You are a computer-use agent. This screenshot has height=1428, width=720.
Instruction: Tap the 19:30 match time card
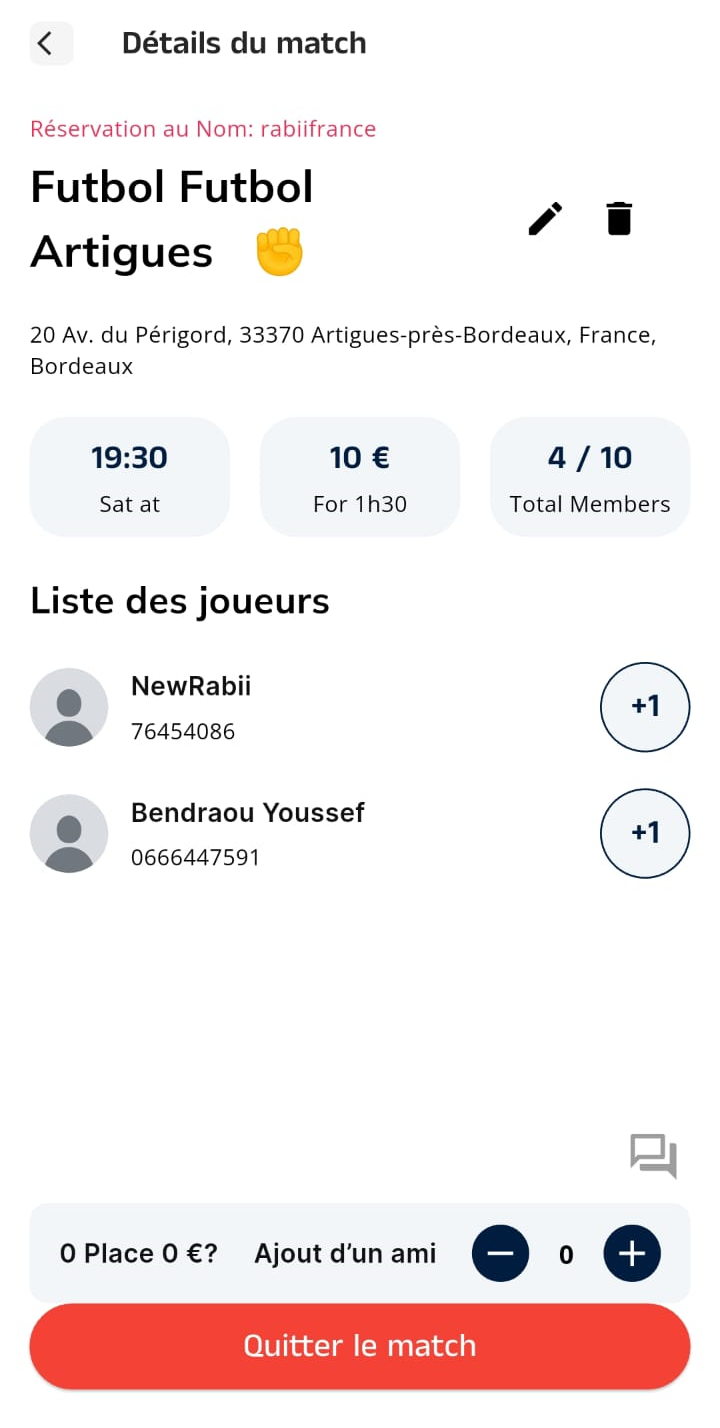130,477
